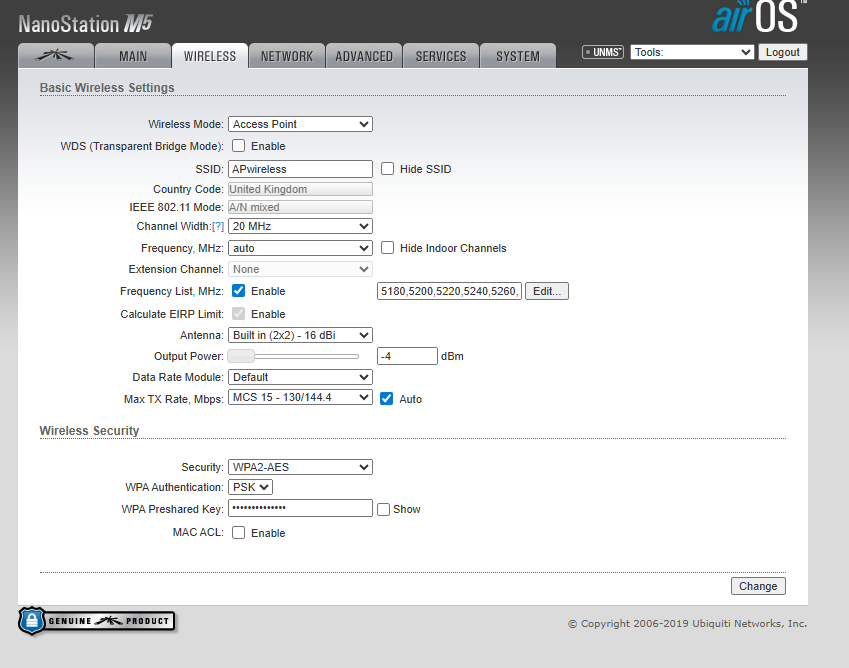Click the Edit frequency list button
Image resolution: width=849 pixels, height=668 pixels.
pyautogui.click(x=547, y=291)
